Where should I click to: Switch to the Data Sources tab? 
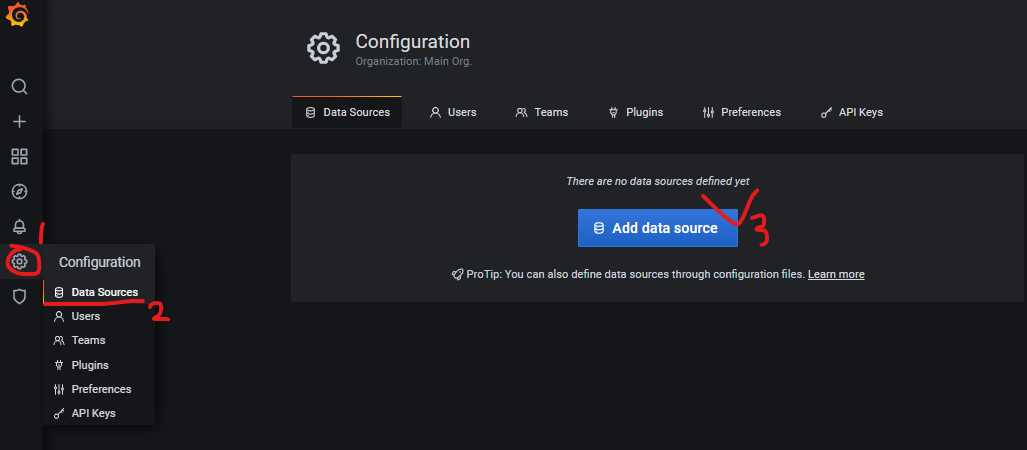347,113
